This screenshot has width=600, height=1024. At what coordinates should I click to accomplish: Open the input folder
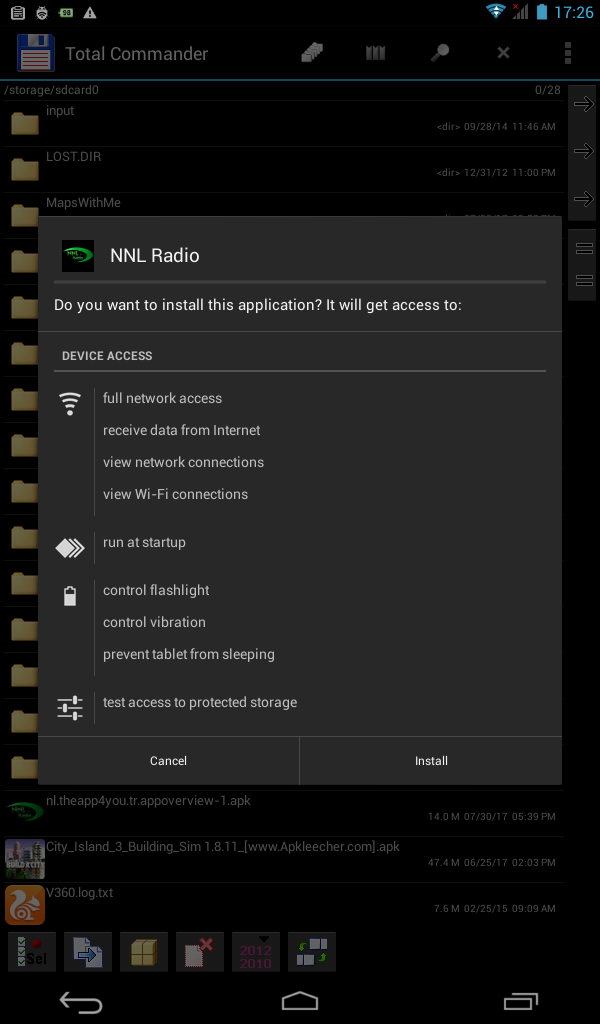click(x=282, y=123)
